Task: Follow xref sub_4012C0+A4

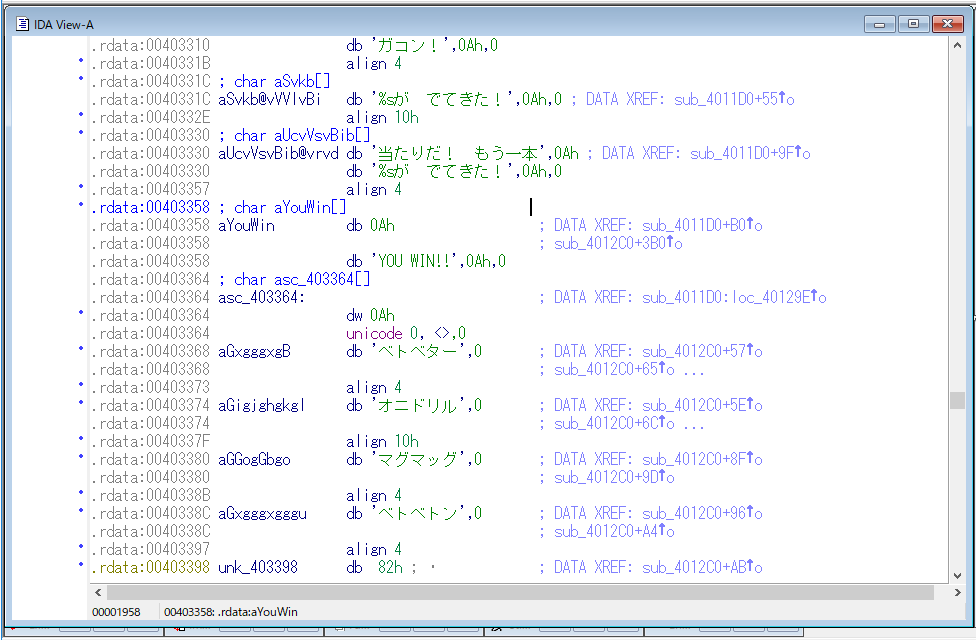Action: (x=614, y=532)
